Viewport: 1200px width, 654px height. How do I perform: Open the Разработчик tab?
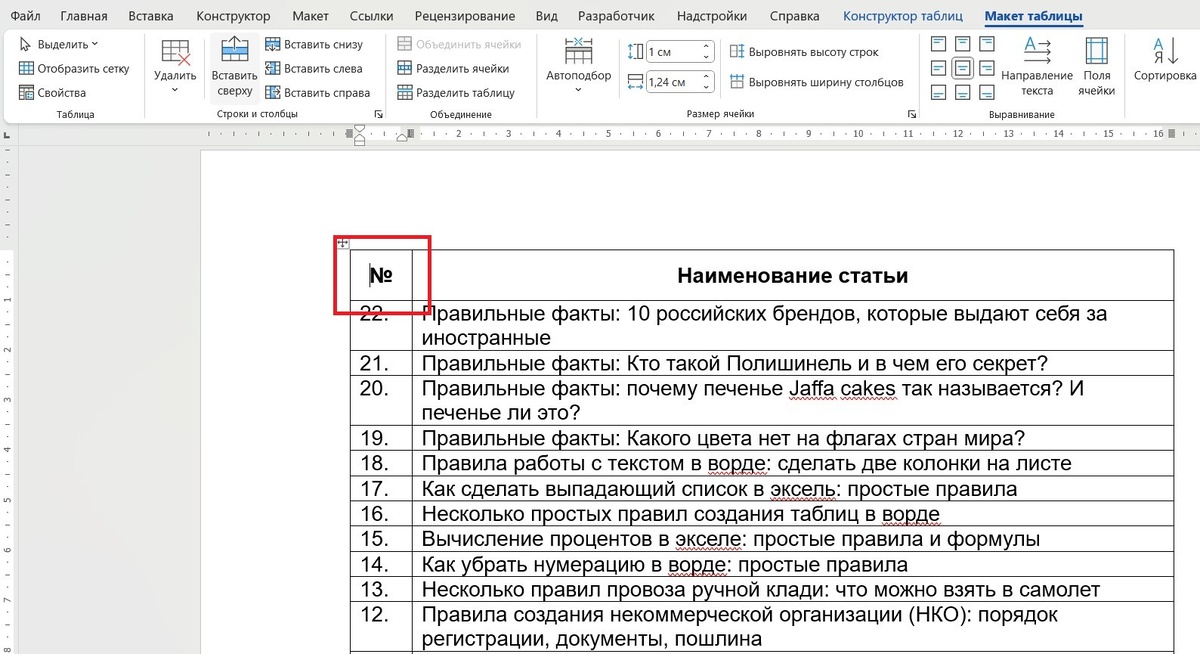(615, 16)
